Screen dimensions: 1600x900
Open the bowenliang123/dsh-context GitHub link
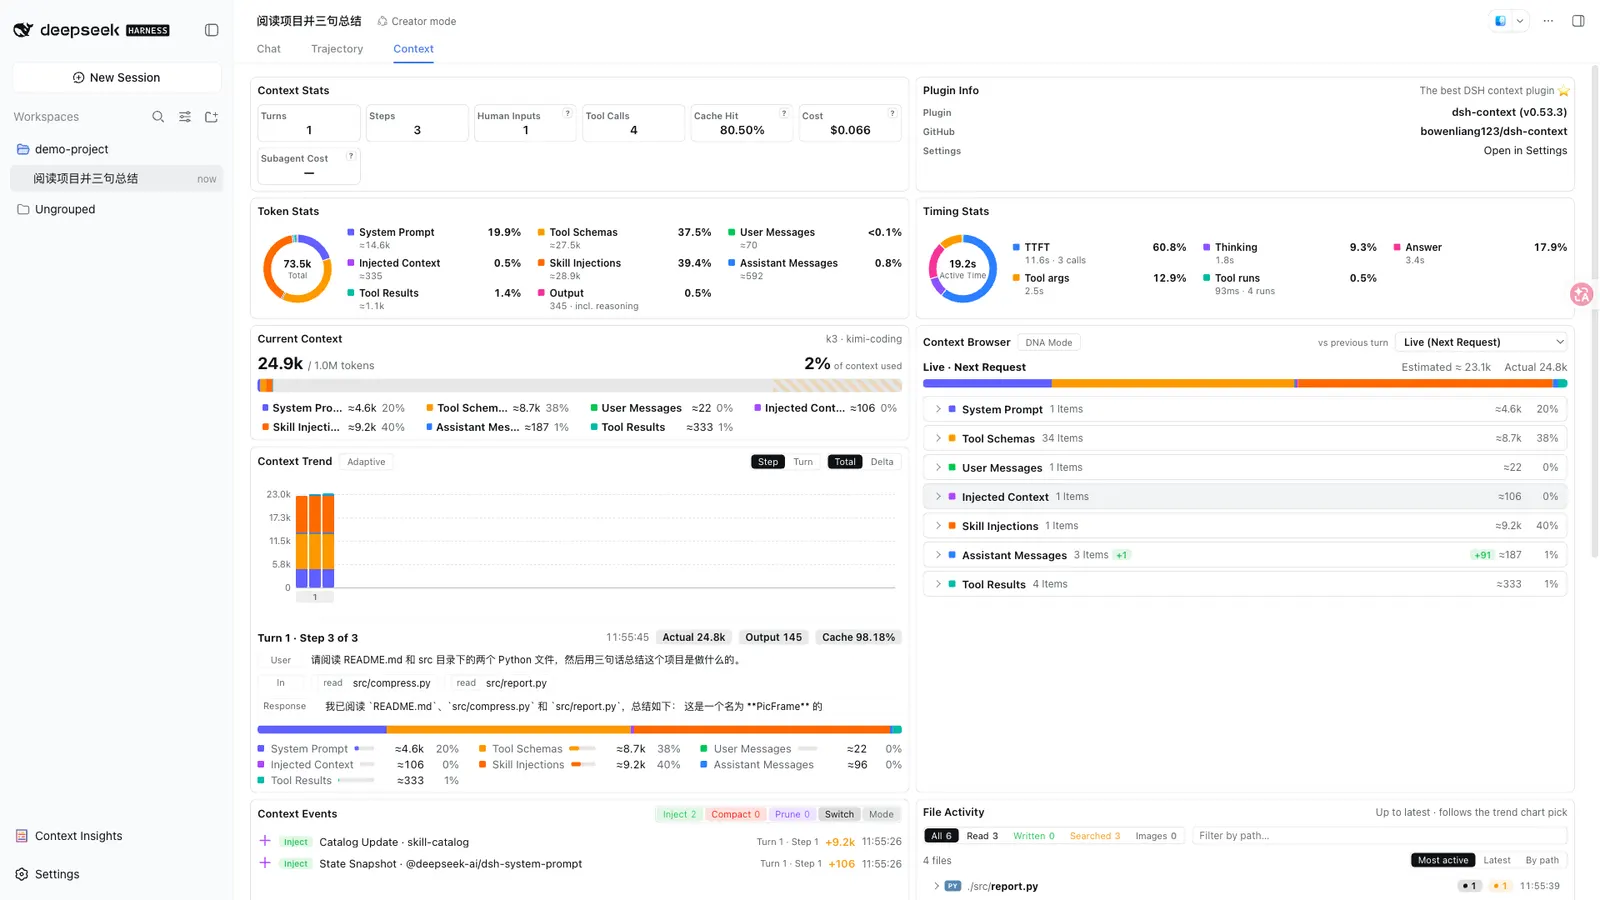point(1493,131)
